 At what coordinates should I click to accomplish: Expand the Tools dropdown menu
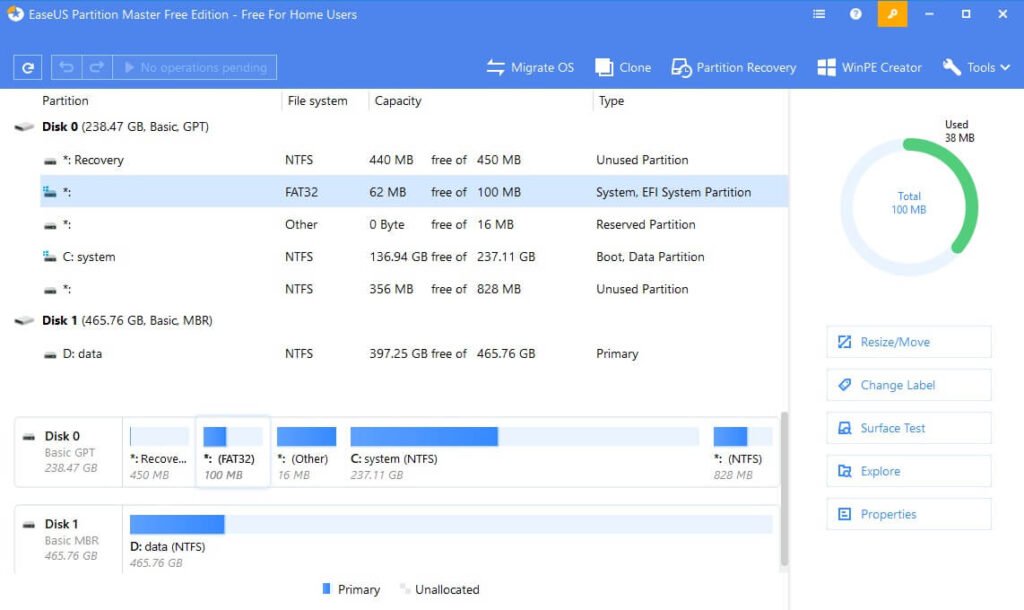point(976,67)
